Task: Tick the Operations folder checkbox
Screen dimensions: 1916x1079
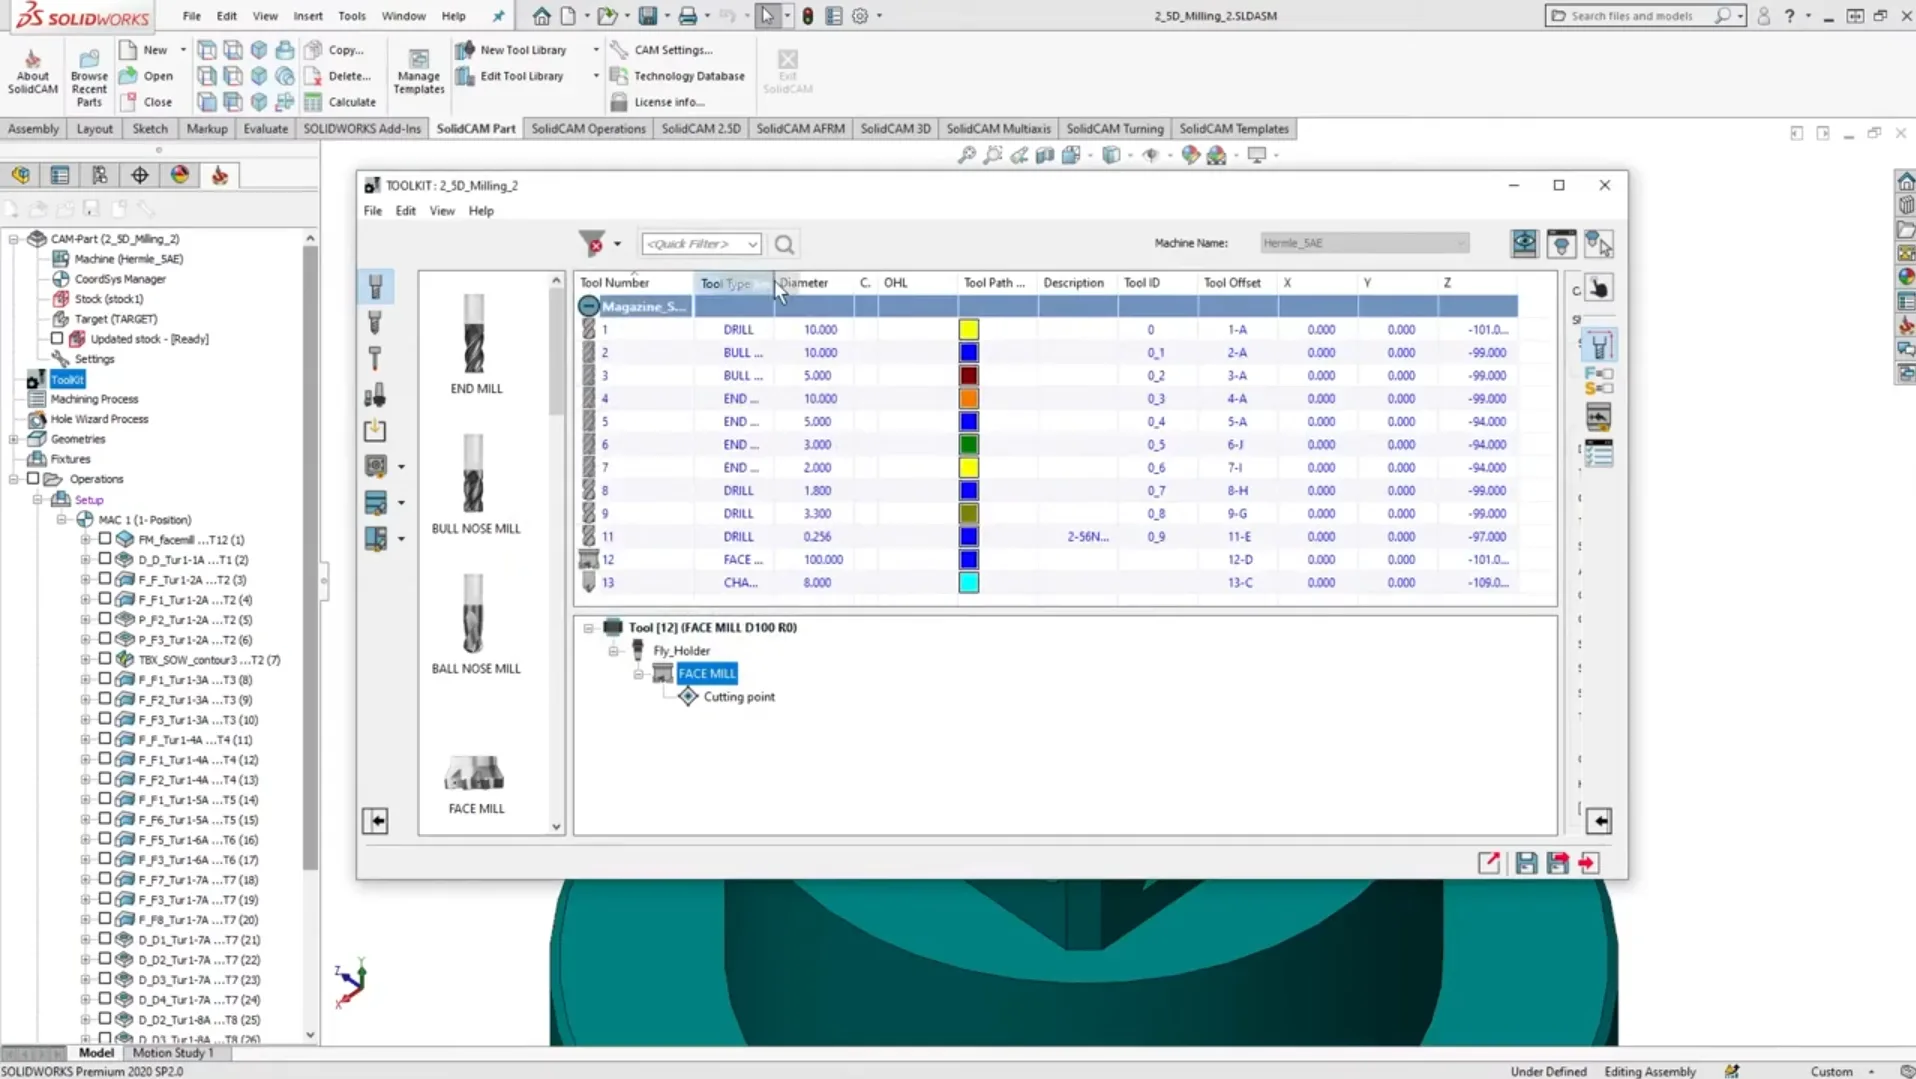Action: 33,479
